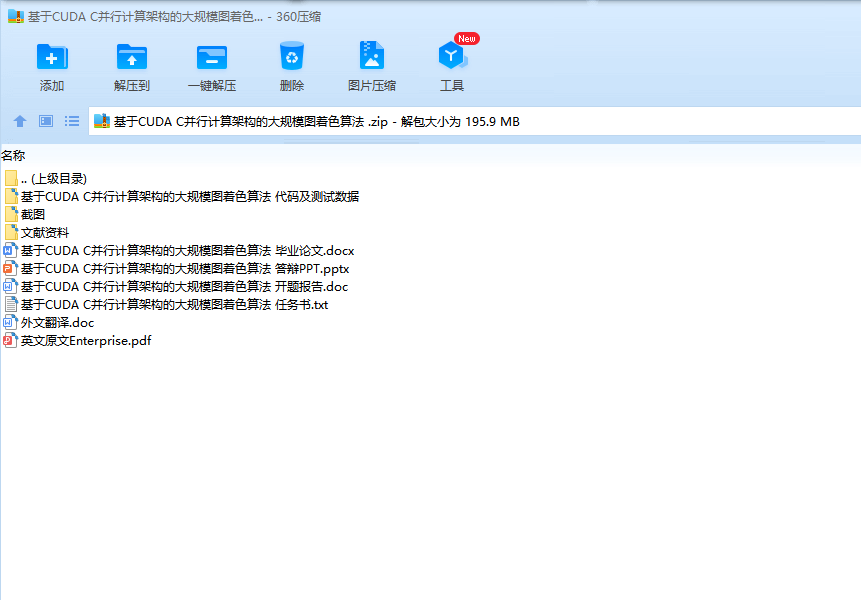Select the ".. (上级目录)" entry text

[x=54, y=178]
